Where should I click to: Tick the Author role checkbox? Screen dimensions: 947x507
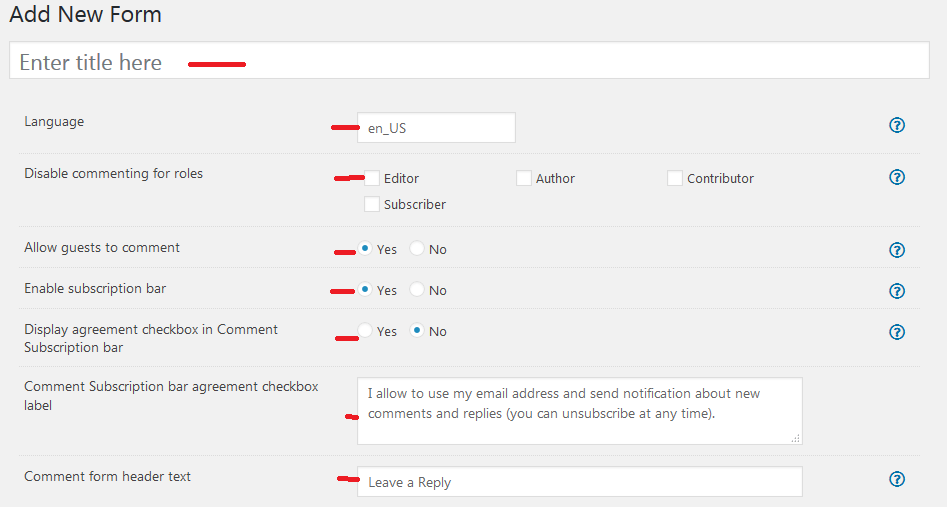coord(524,178)
